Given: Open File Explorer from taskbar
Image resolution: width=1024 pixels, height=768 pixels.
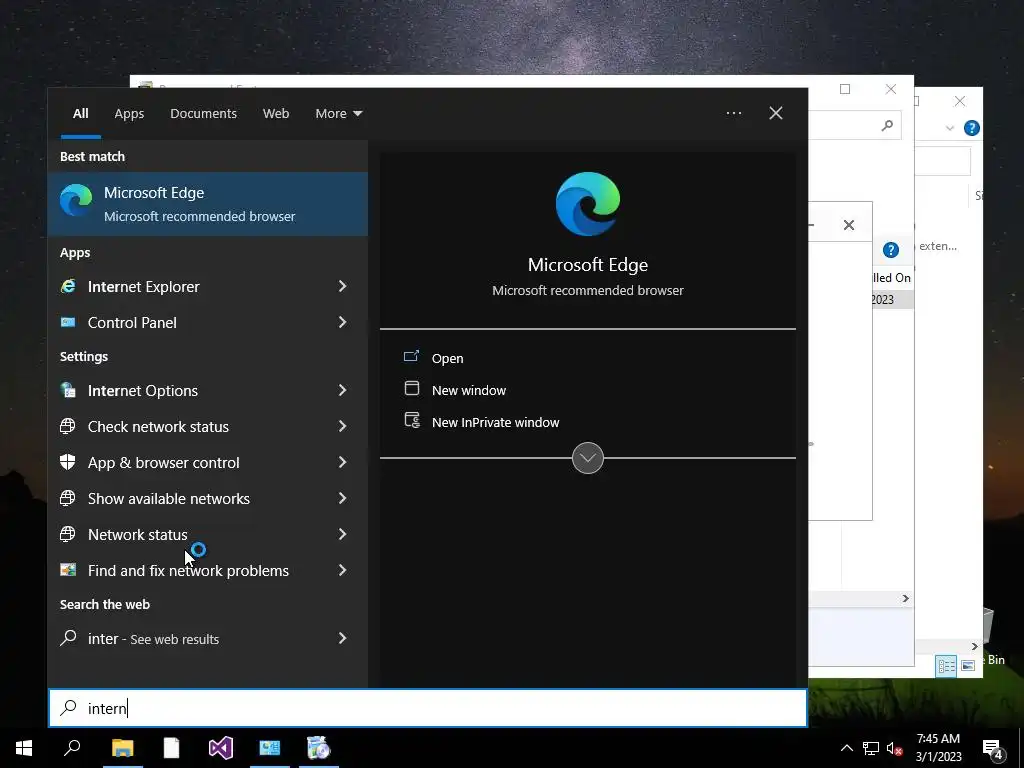Looking at the screenshot, I should (122, 748).
